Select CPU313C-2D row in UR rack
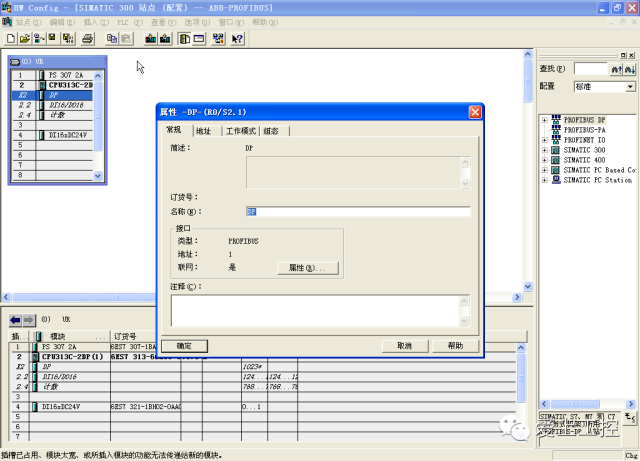 (52, 85)
